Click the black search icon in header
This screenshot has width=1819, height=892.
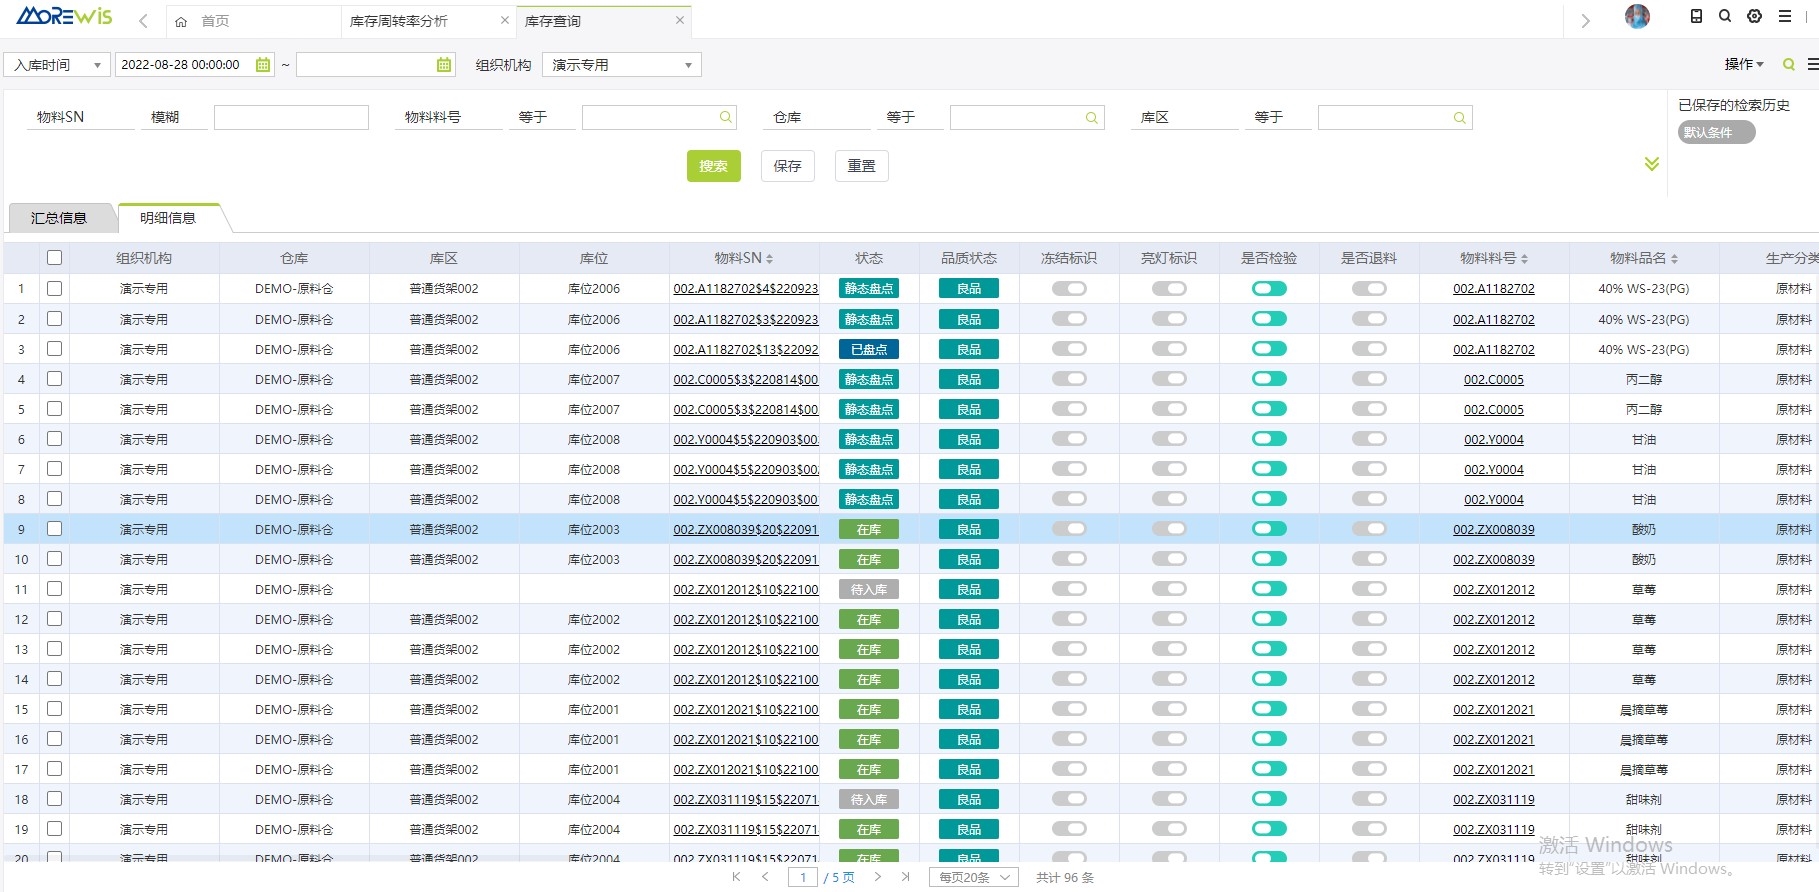pyautogui.click(x=1725, y=16)
